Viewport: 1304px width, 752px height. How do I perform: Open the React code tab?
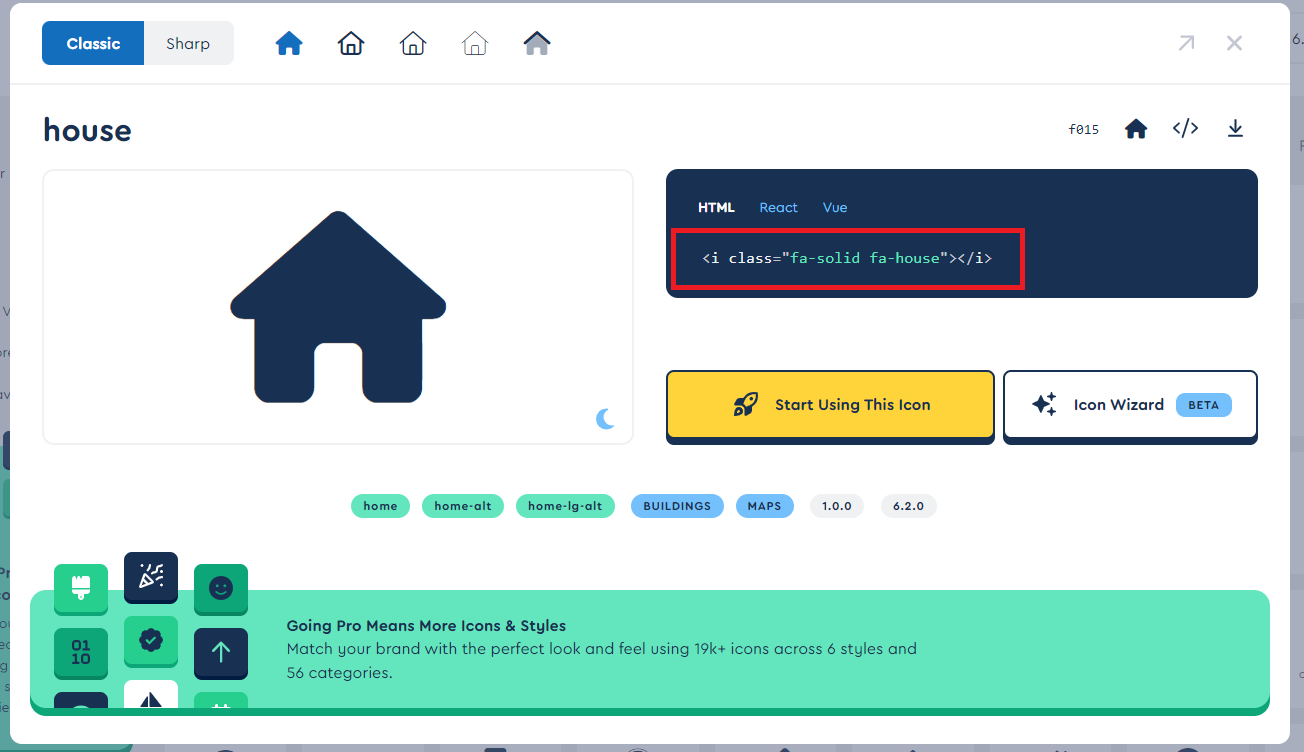tap(778, 208)
